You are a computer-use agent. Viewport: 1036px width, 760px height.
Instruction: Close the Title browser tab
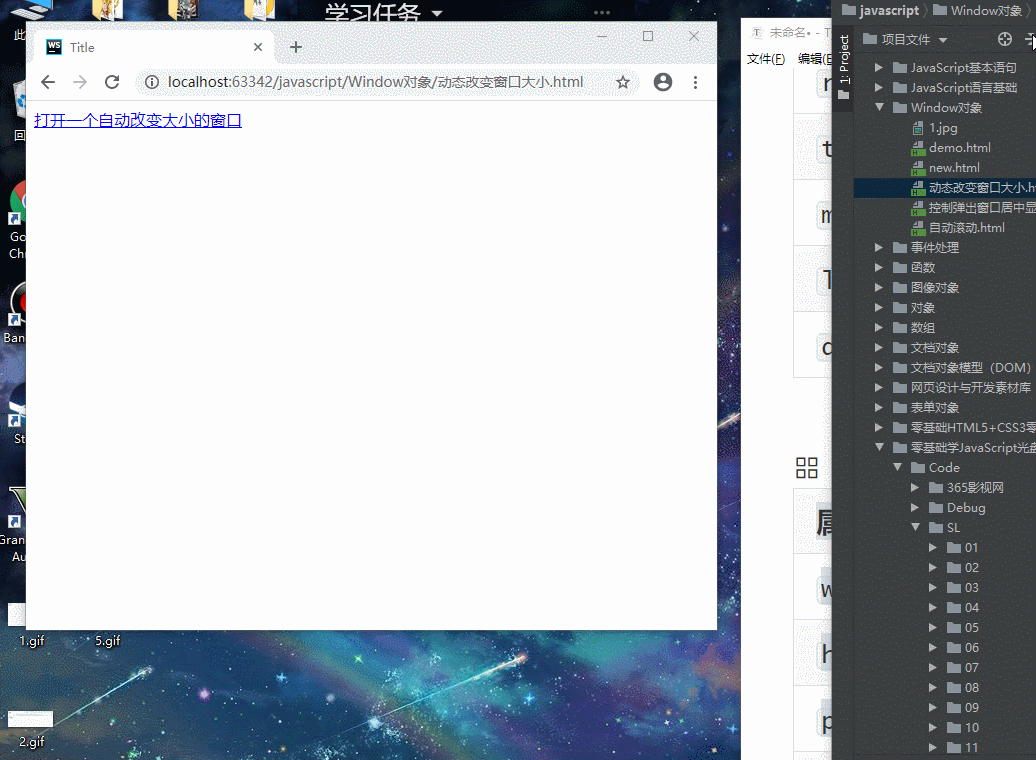[x=258, y=47]
